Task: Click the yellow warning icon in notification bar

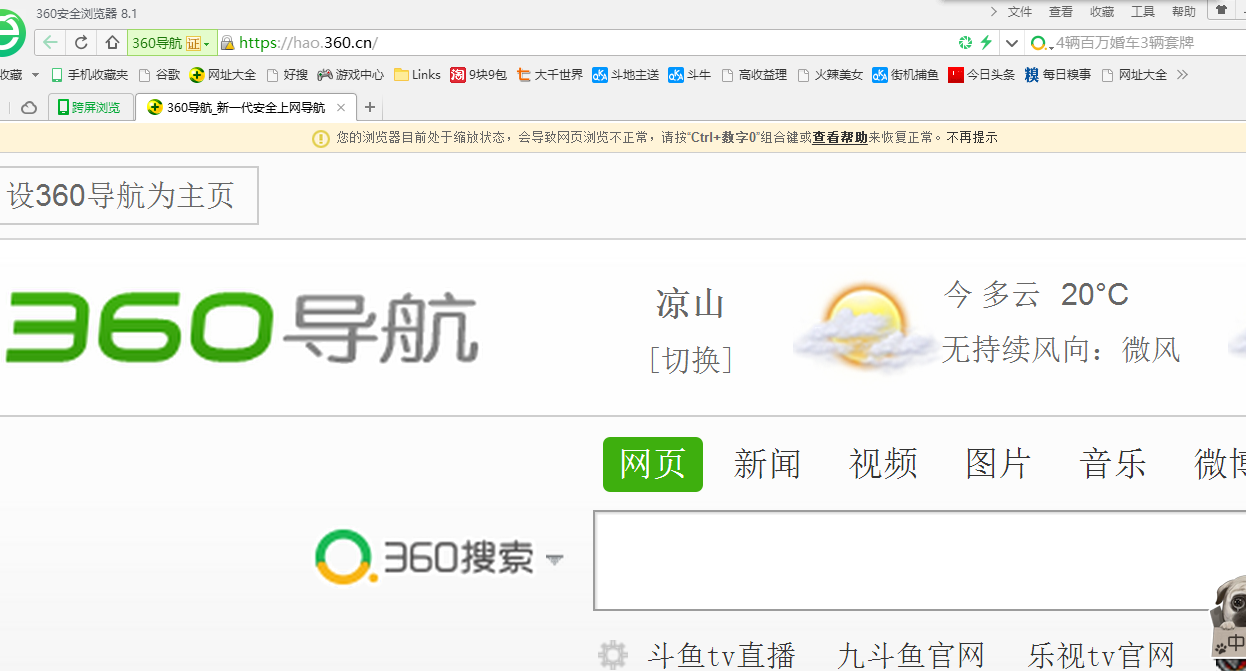Action: pyautogui.click(x=321, y=138)
